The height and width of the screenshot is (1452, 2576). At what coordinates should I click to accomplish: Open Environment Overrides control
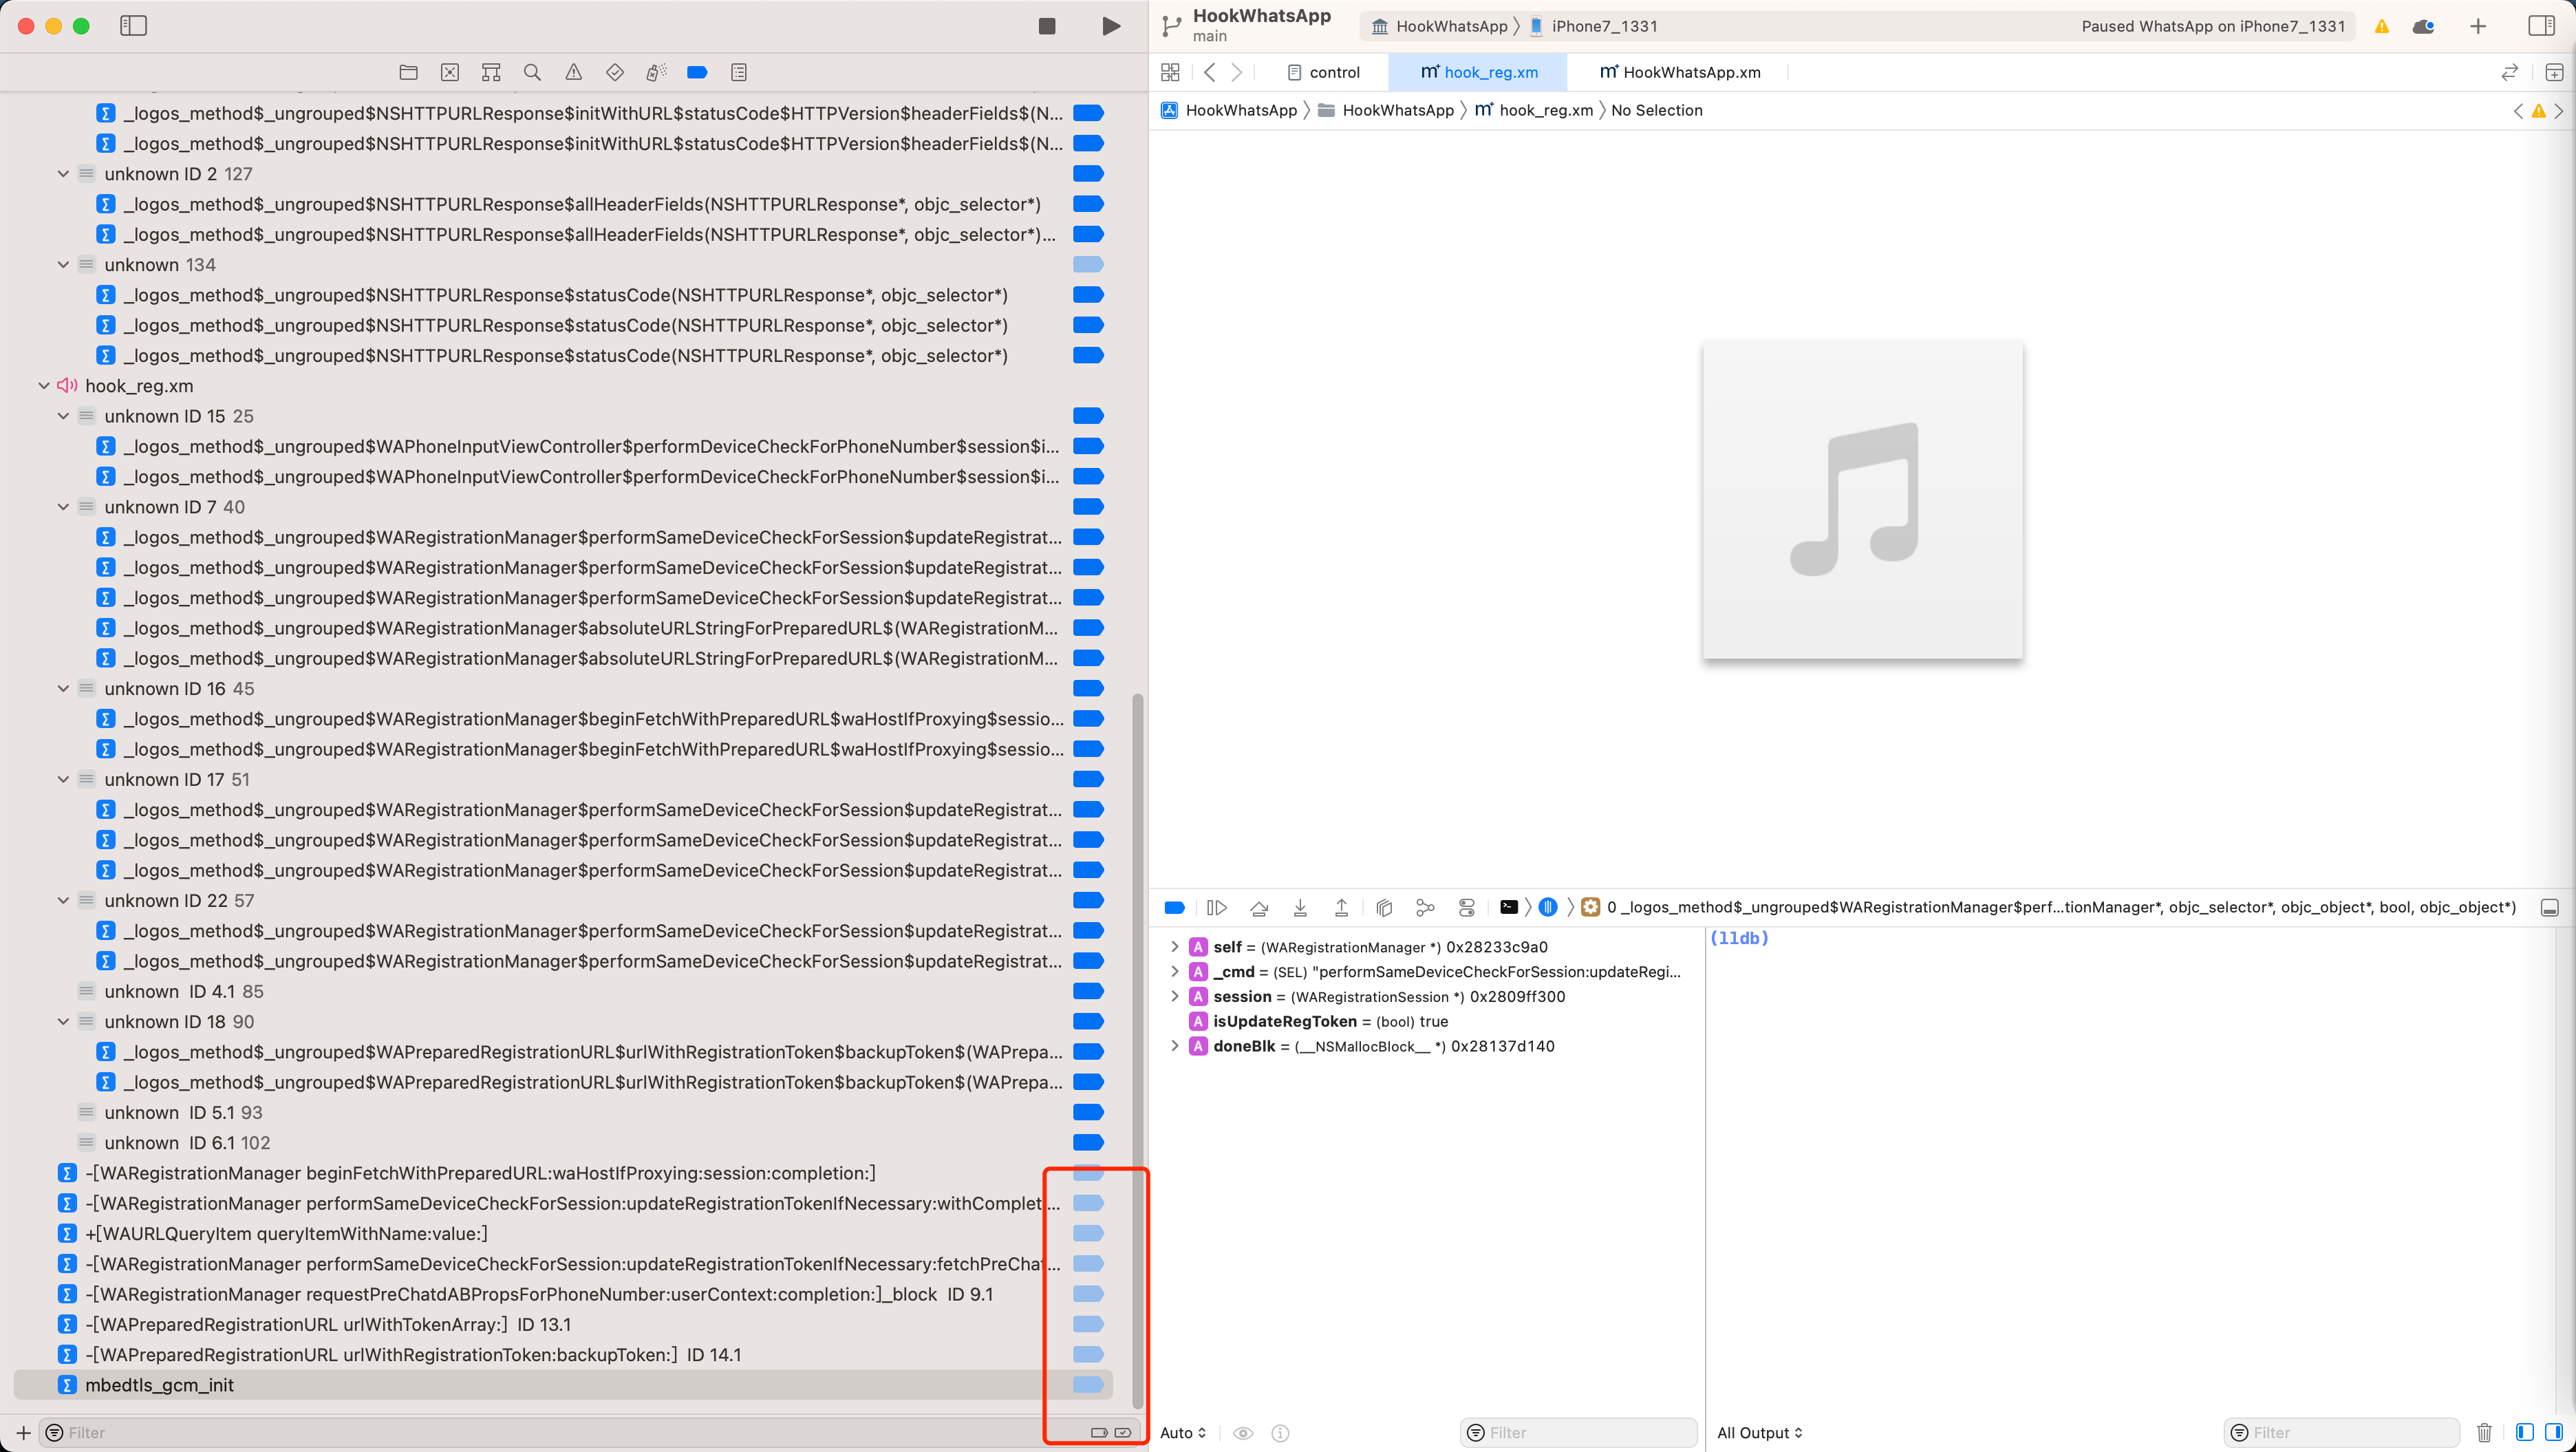[1467, 907]
